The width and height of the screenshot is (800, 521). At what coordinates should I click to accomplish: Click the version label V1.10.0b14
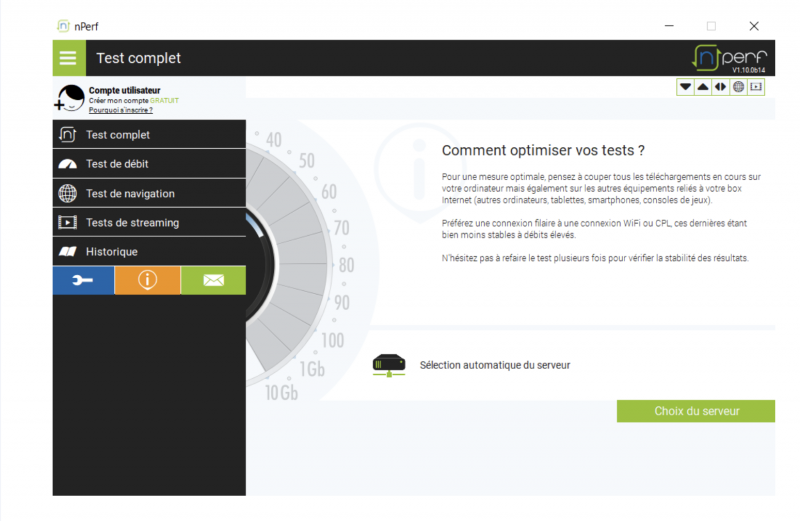(x=748, y=70)
